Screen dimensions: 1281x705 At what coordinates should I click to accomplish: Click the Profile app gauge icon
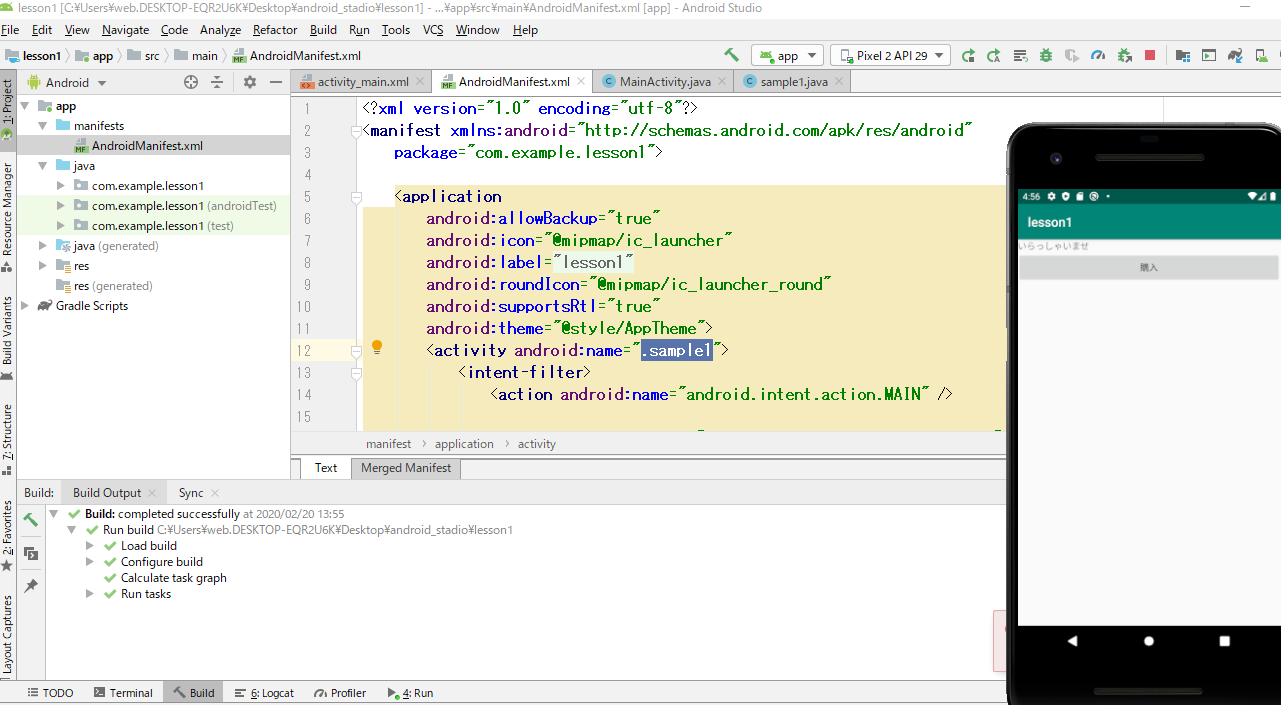(x=1098, y=56)
